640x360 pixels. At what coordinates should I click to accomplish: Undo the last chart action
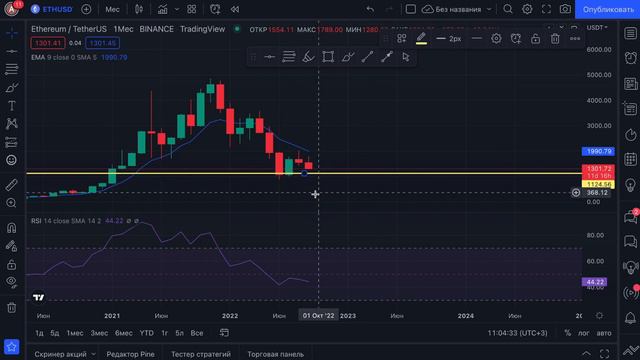[370, 9]
